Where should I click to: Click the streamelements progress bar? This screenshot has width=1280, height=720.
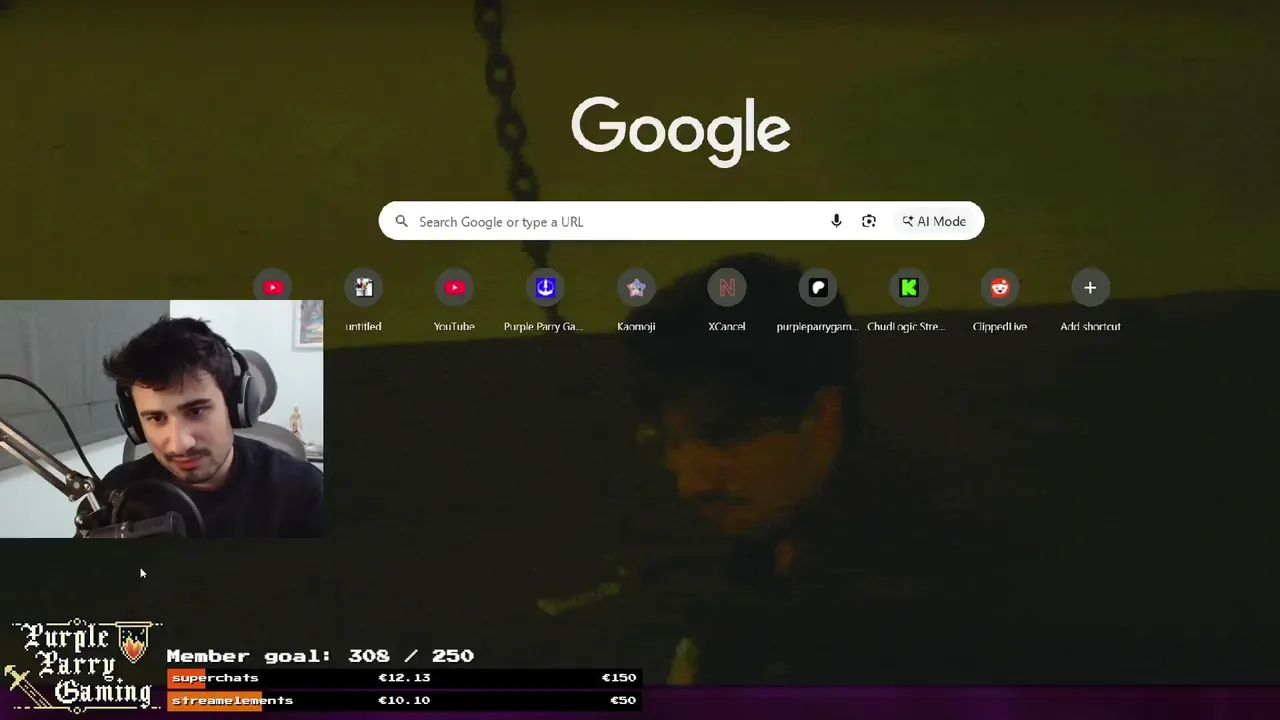403,700
